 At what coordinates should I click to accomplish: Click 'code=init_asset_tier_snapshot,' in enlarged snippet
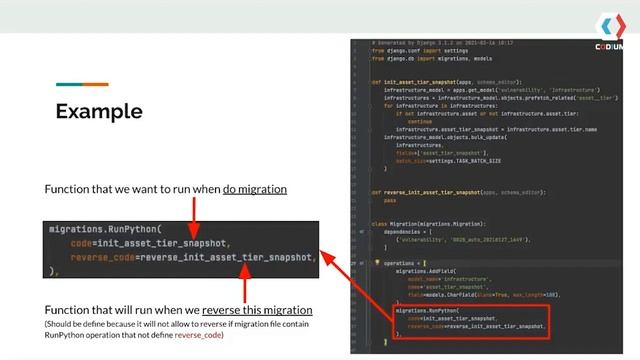151,243
